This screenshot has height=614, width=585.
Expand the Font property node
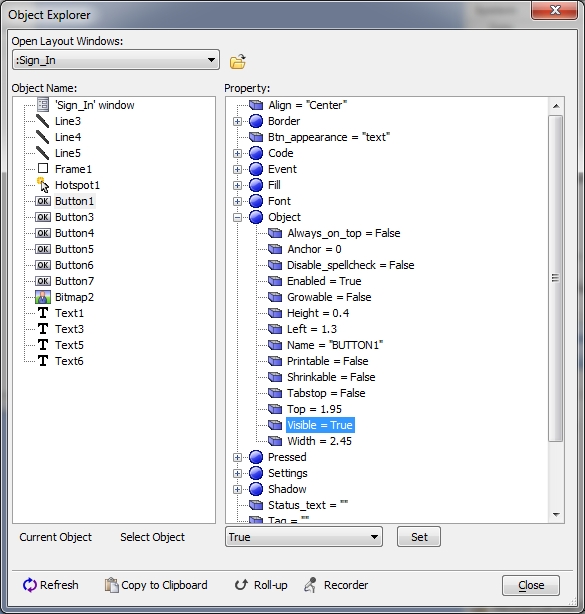click(x=237, y=201)
